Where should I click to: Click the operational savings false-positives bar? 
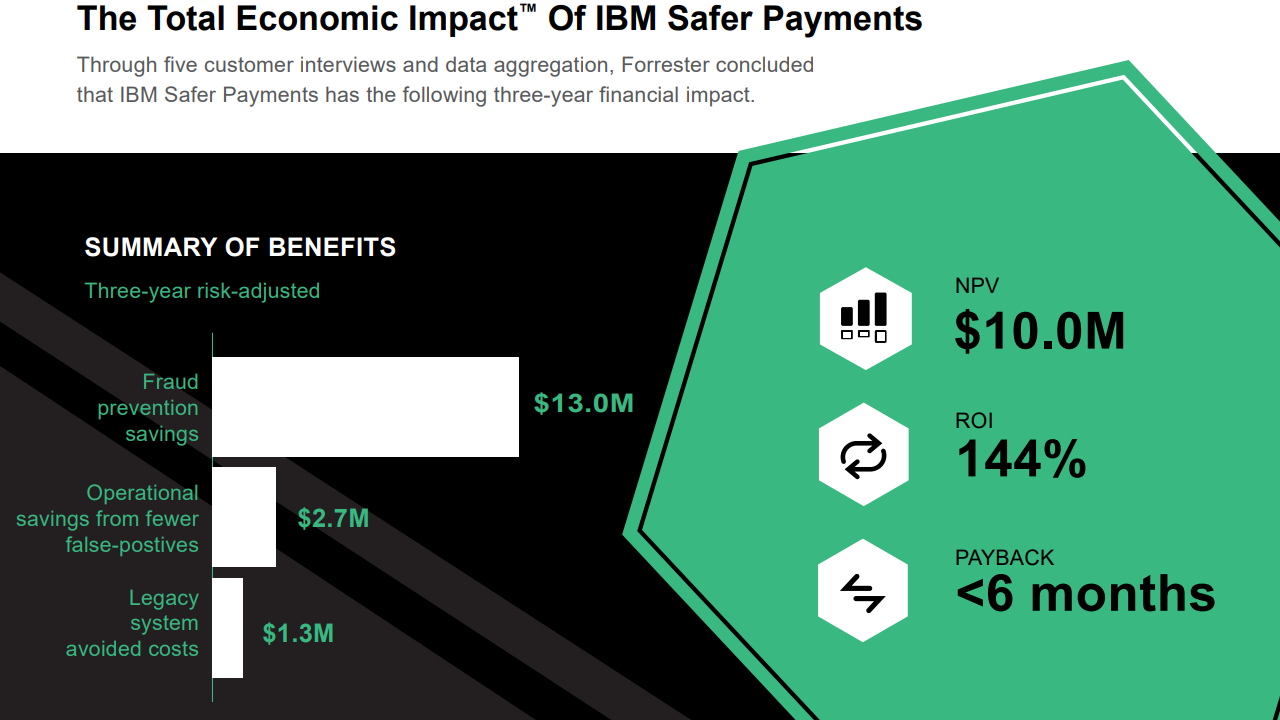(244, 517)
